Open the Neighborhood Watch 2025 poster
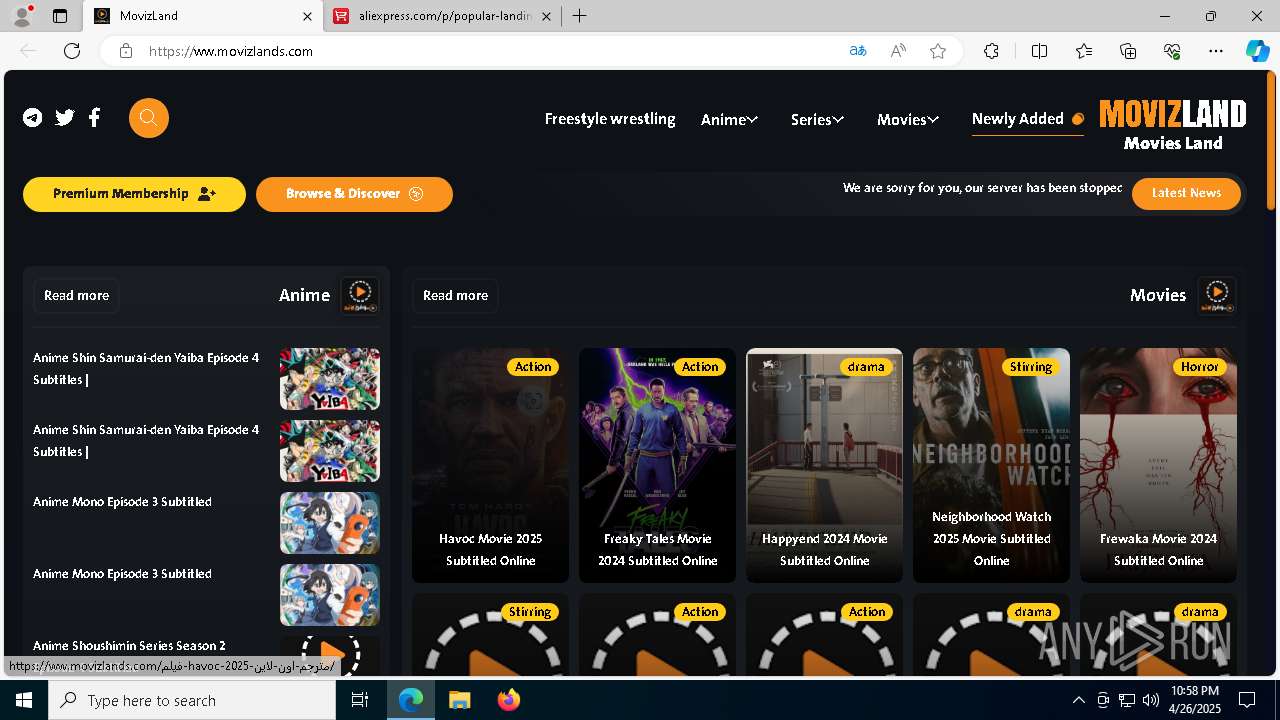Screen dimensions: 1280x720 coord(991,465)
